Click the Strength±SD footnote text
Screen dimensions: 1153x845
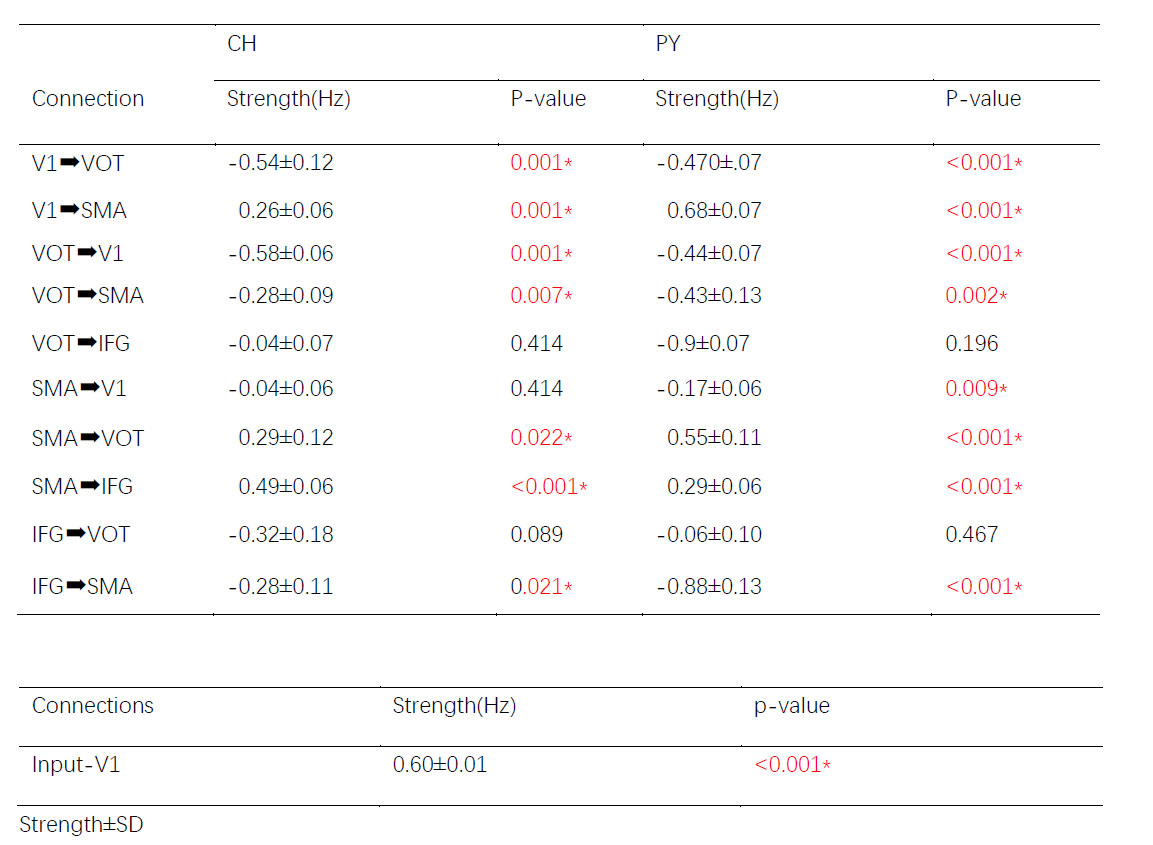[x=81, y=825]
